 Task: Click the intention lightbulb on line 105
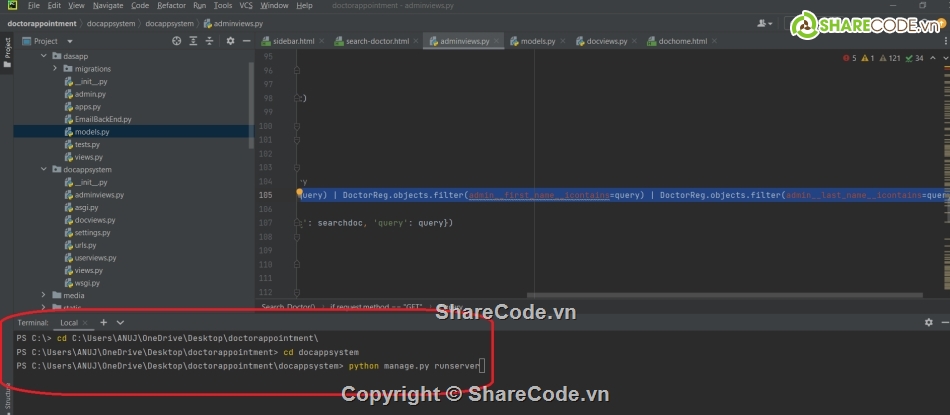click(x=299, y=193)
